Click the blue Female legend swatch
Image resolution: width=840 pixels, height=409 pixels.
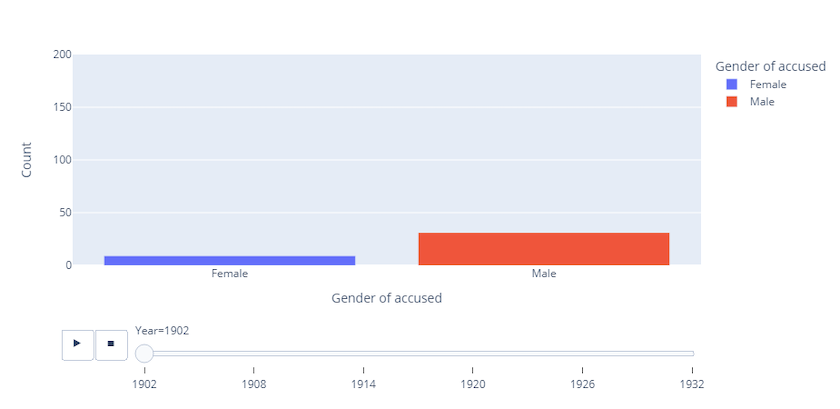coord(731,85)
